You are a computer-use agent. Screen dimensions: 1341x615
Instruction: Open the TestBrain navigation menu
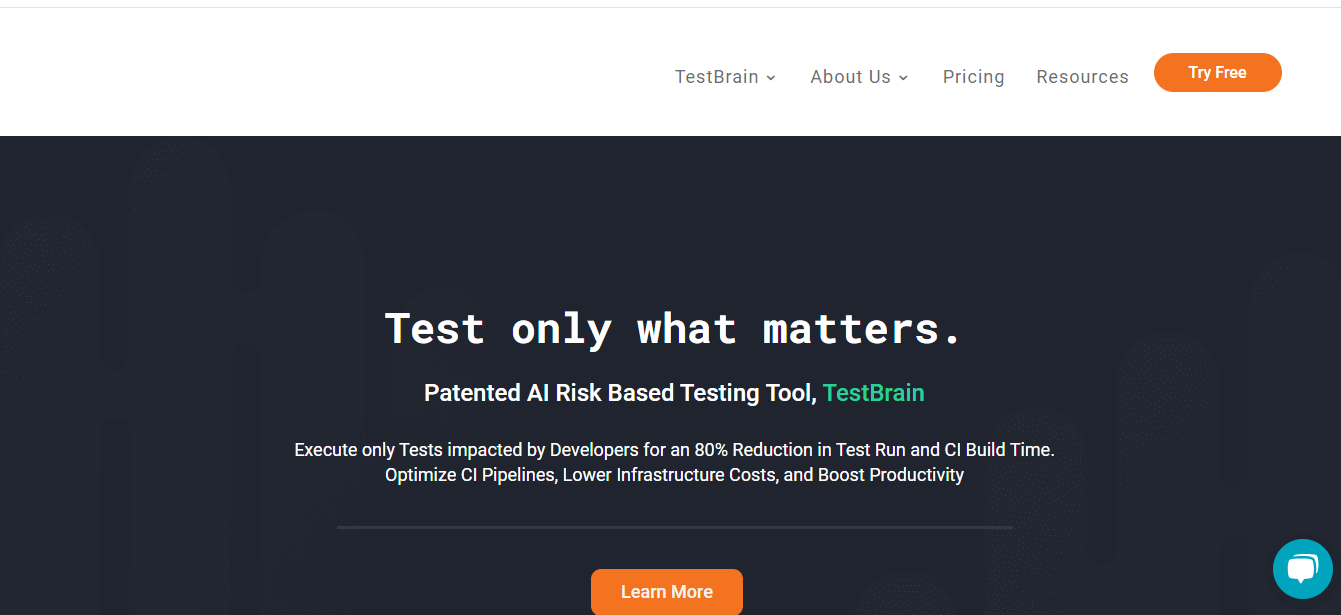tap(716, 77)
